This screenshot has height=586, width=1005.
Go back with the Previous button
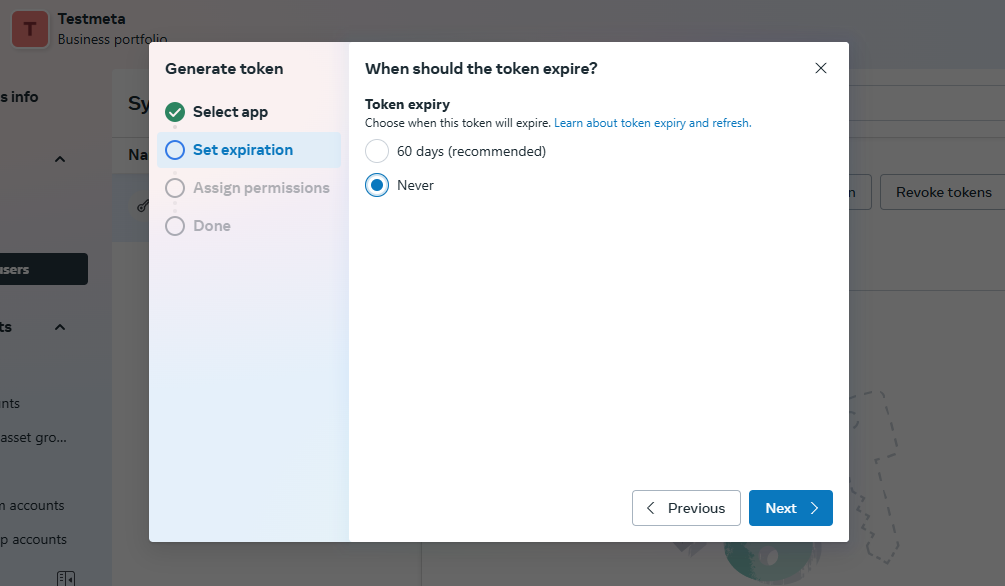[x=686, y=508]
